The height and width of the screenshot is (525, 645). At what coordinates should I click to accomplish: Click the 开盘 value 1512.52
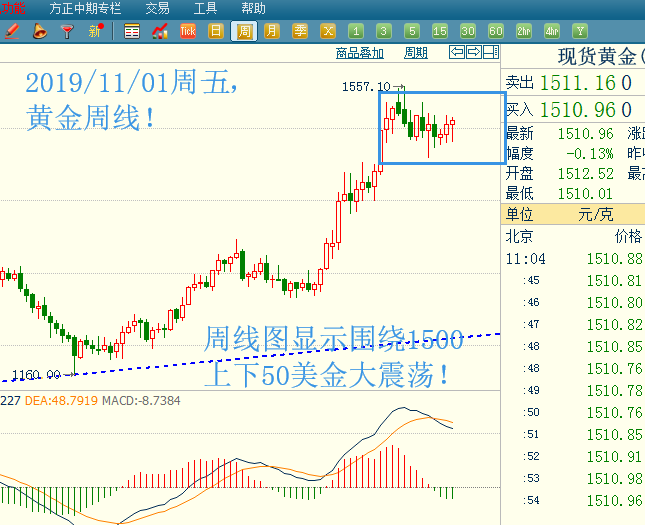point(585,174)
